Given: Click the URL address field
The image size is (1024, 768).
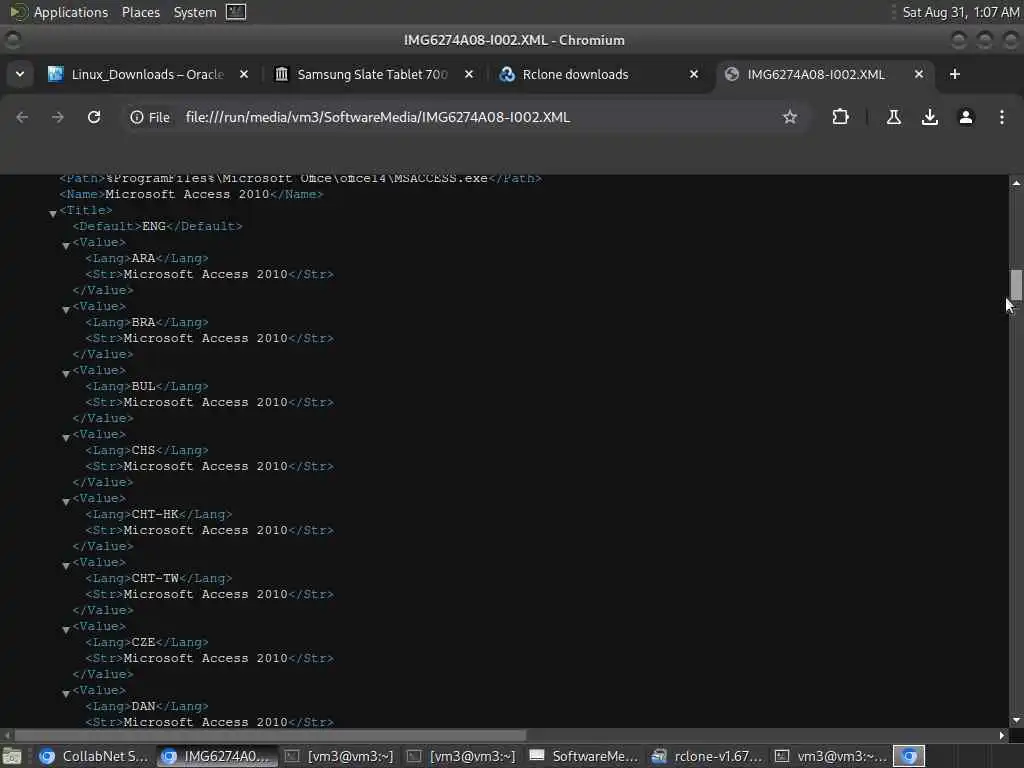Looking at the screenshot, I should tap(477, 117).
